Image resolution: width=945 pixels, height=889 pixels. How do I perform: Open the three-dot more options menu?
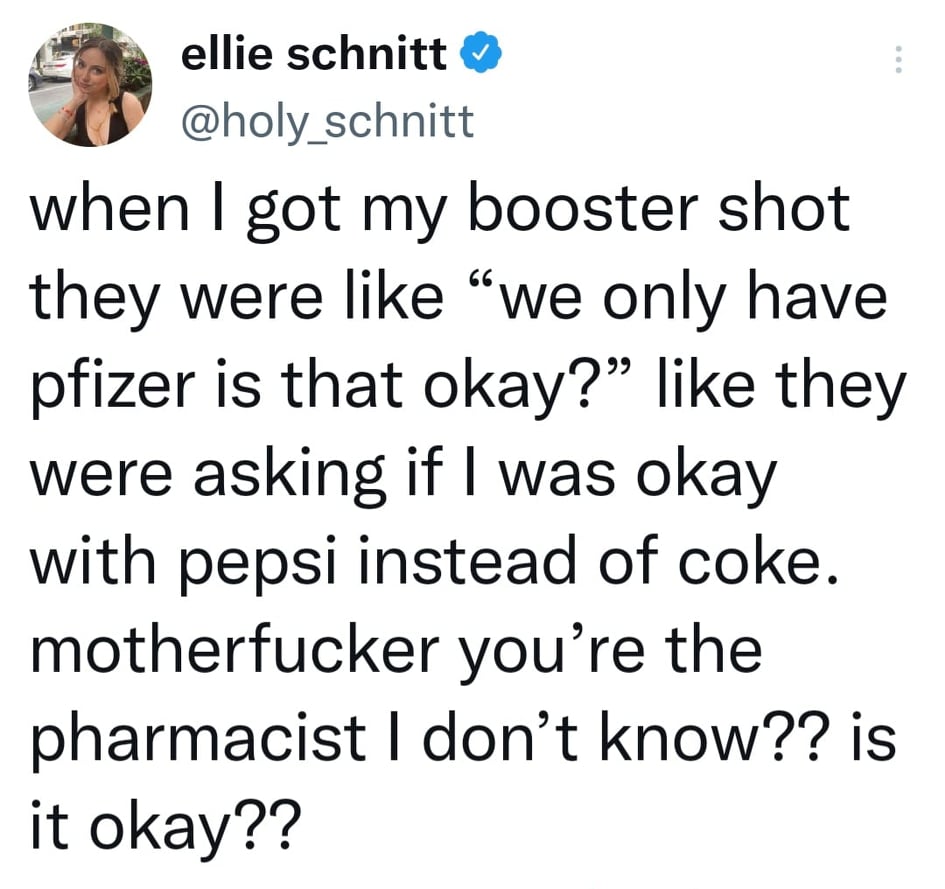click(897, 62)
